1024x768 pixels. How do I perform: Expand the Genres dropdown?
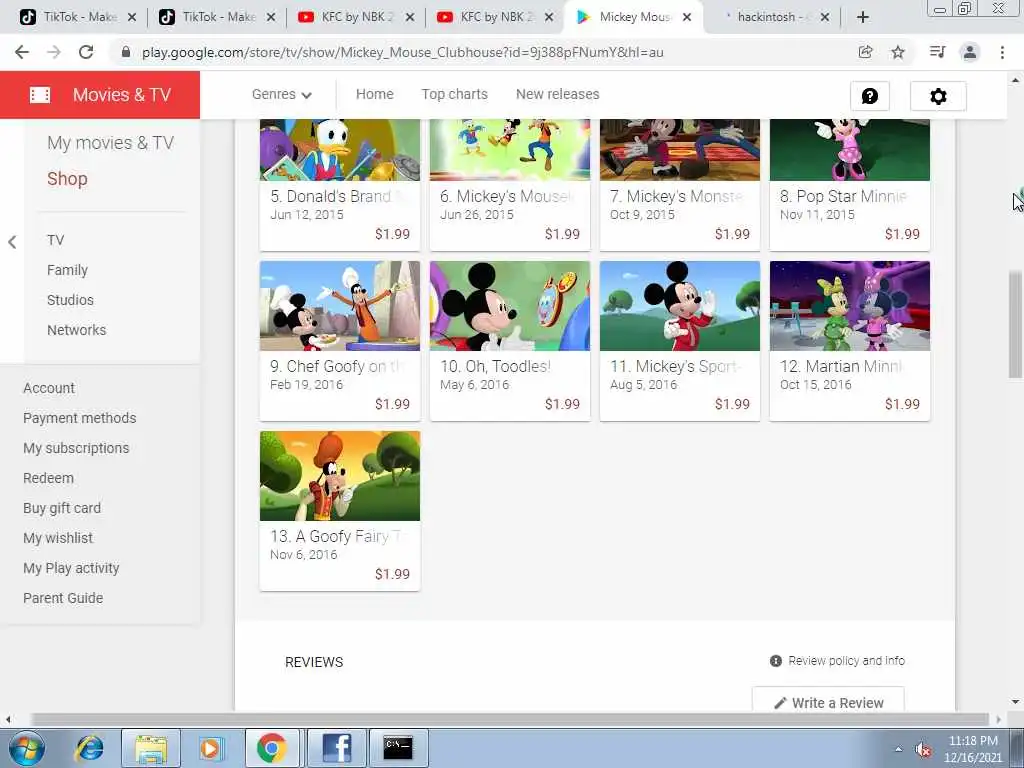point(281,94)
